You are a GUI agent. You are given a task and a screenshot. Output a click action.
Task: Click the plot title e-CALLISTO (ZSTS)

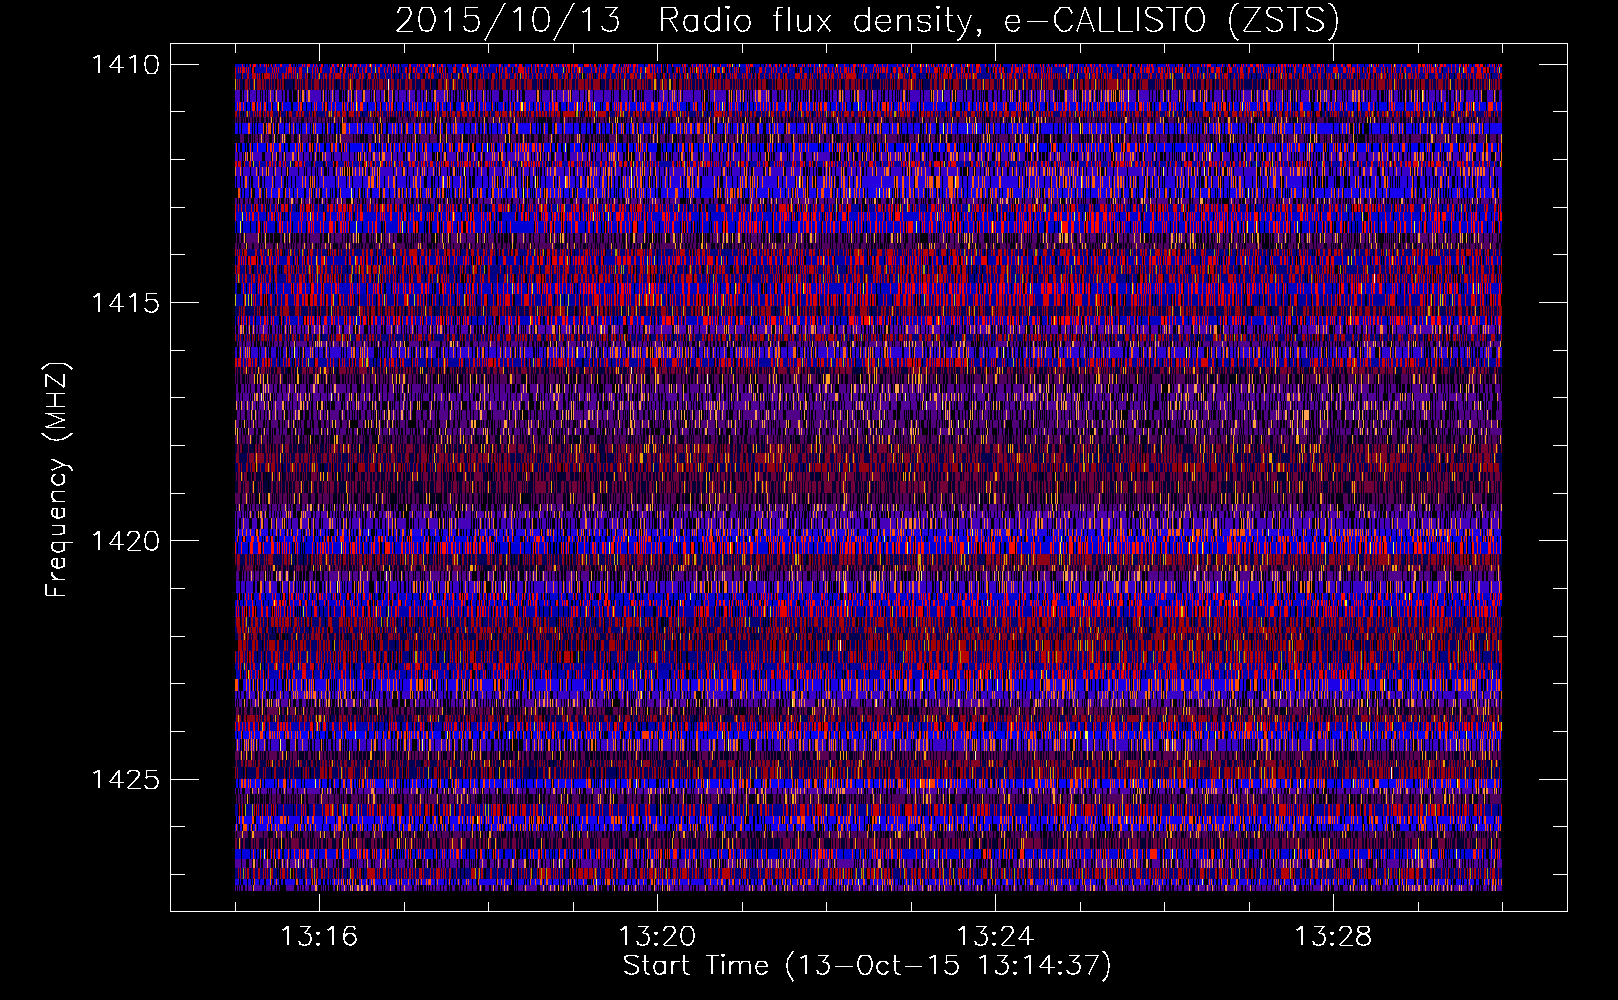1171,20
